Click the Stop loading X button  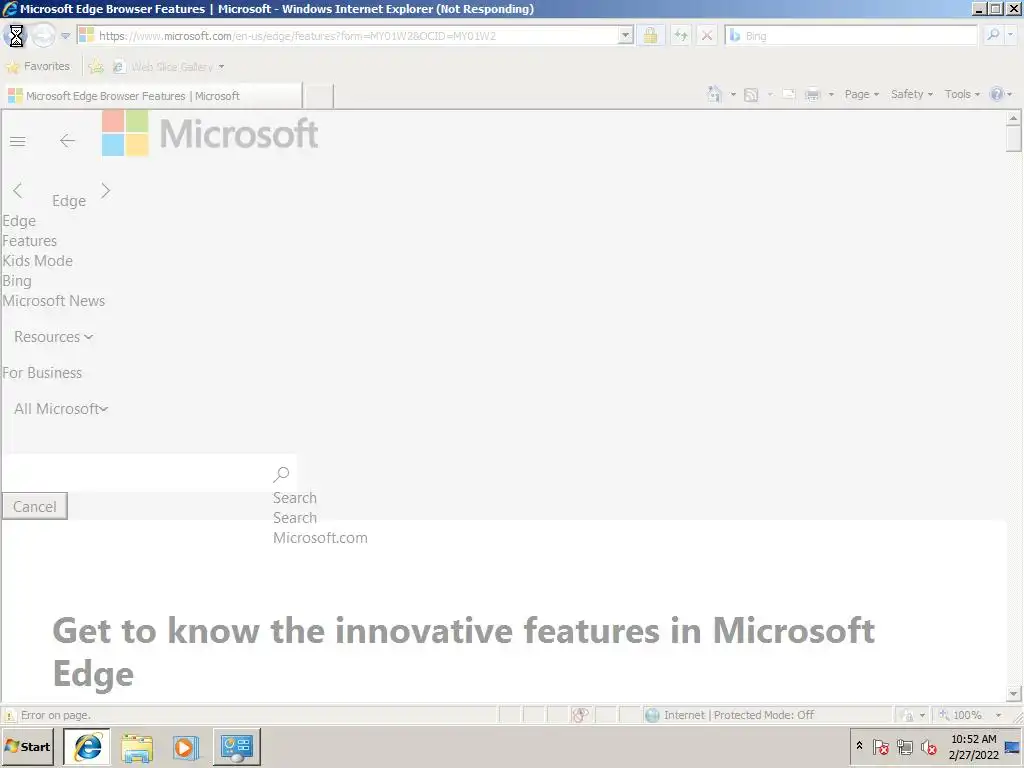click(x=707, y=35)
